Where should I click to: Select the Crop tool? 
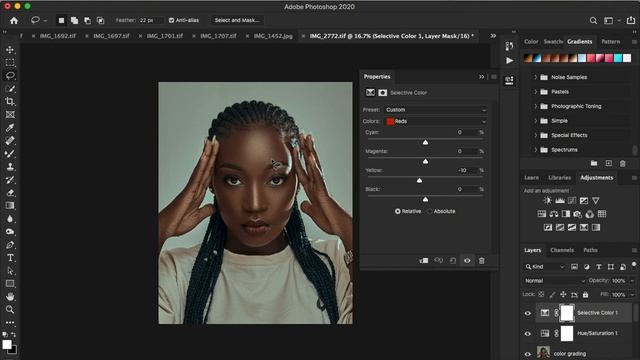pyautogui.click(x=10, y=102)
